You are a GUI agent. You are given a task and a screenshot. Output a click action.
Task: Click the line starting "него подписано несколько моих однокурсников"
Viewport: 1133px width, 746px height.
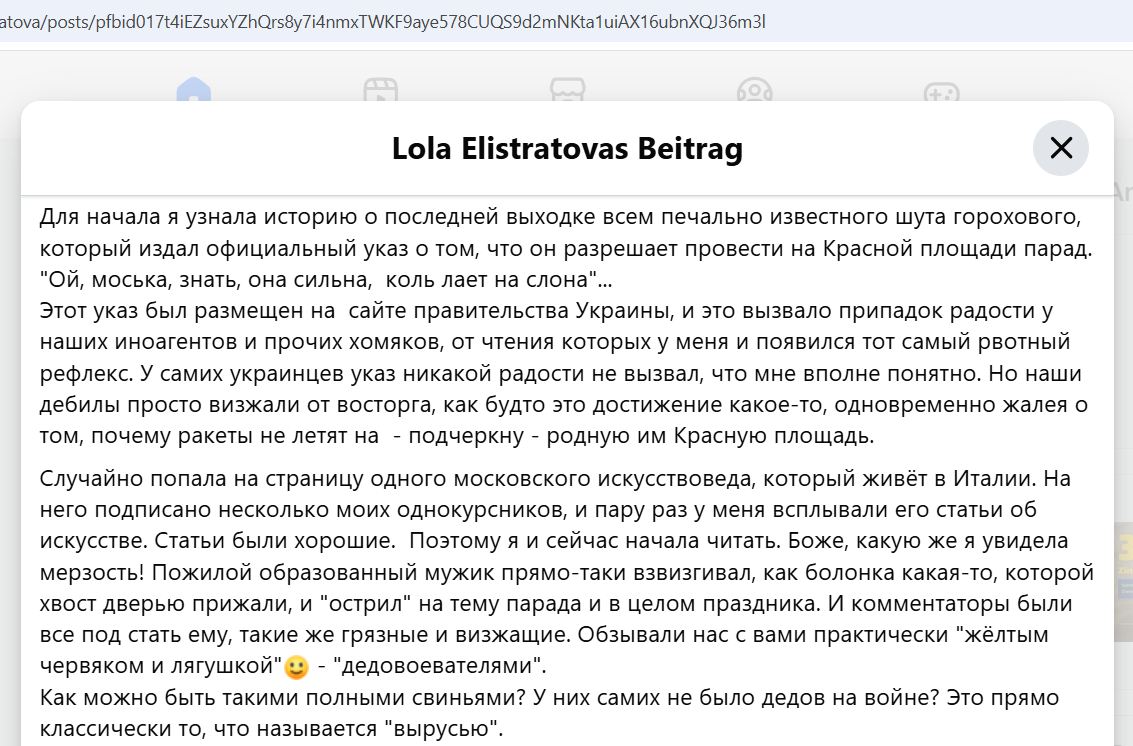(538, 510)
